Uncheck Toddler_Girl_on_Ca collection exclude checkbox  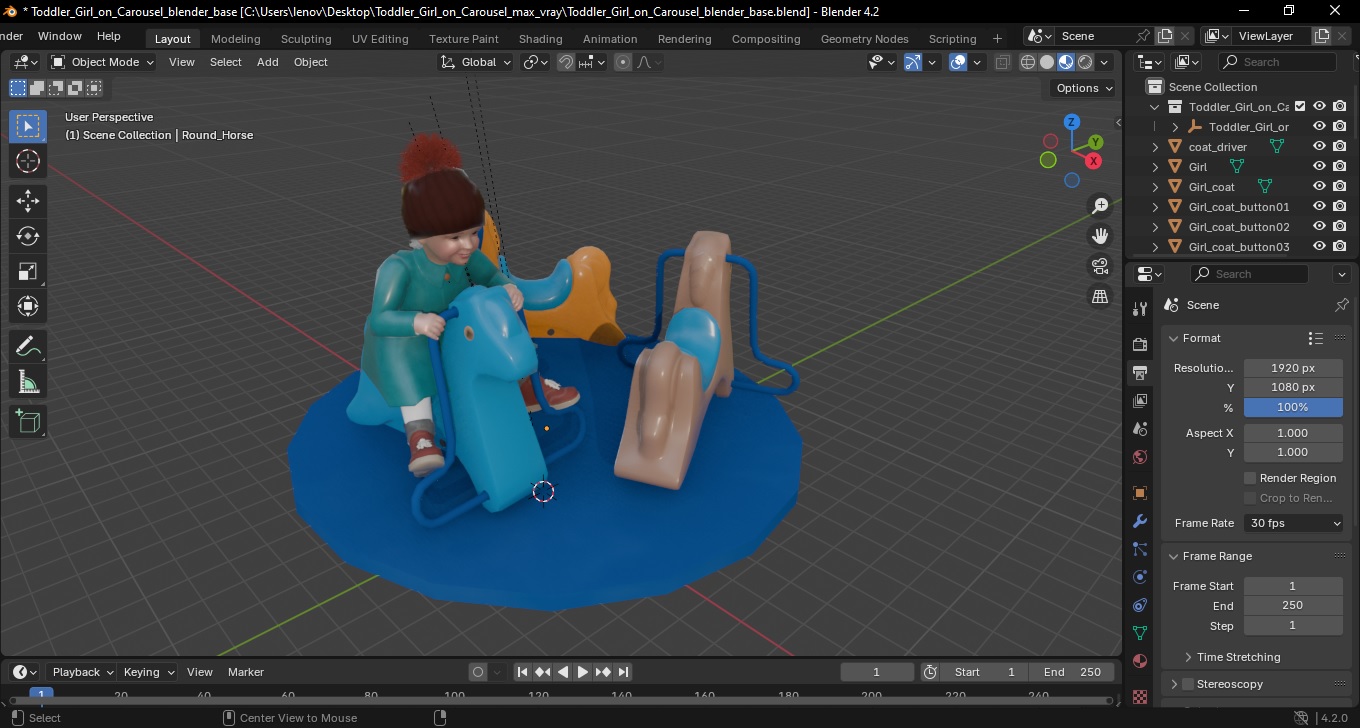coord(1300,106)
